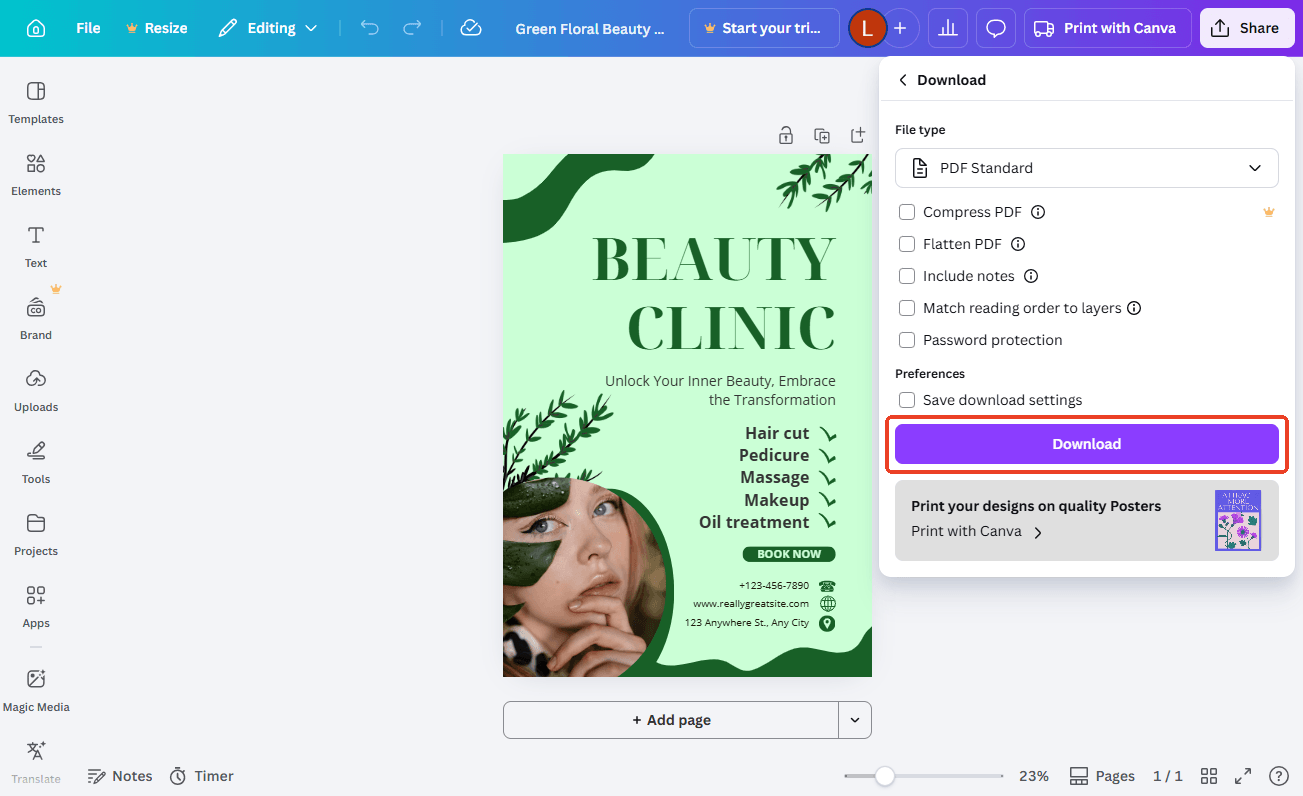Select the Text tool in sidebar
Image resolution: width=1303 pixels, height=796 pixels.
coord(35,247)
